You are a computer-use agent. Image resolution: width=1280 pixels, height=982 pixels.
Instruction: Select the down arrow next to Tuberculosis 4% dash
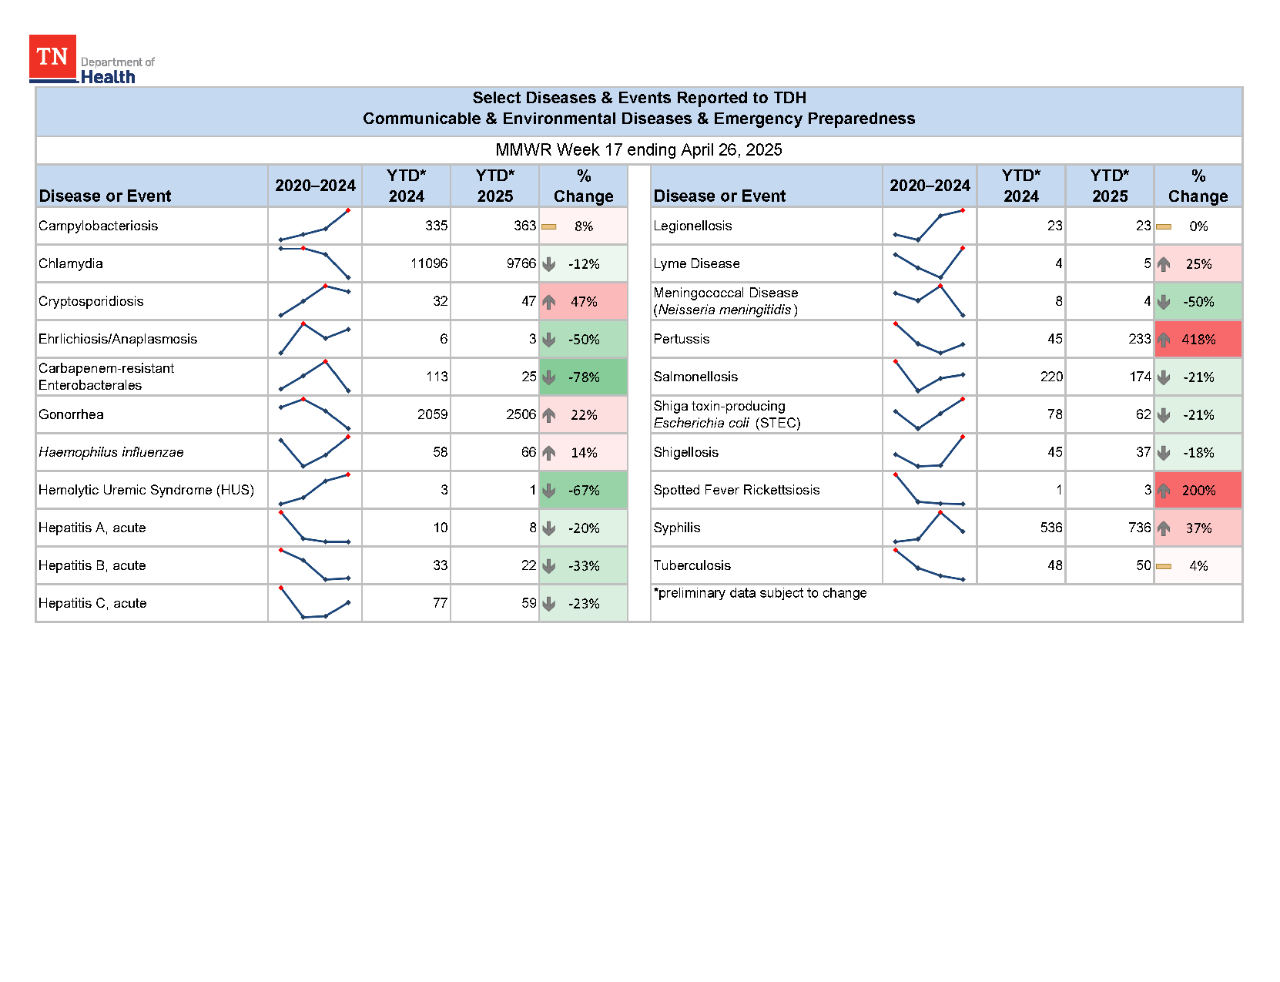pyautogui.click(x=1163, y=565)
